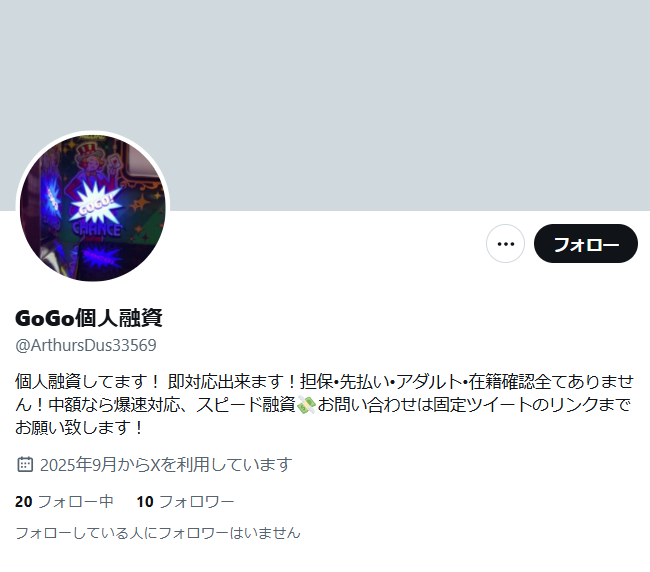Click the calendar icon beside join date
Viewport: 650px width, 572px height.
tap(25, 464)
